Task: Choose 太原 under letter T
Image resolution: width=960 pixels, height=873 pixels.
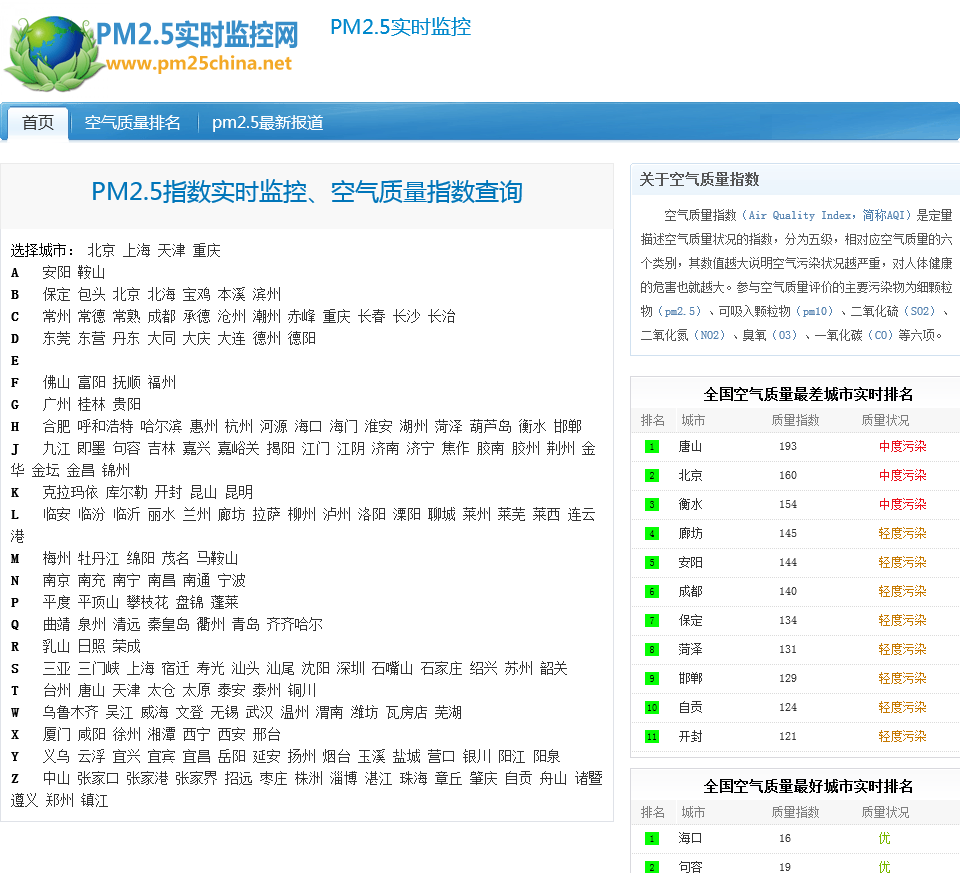Action: pos(197,691)
